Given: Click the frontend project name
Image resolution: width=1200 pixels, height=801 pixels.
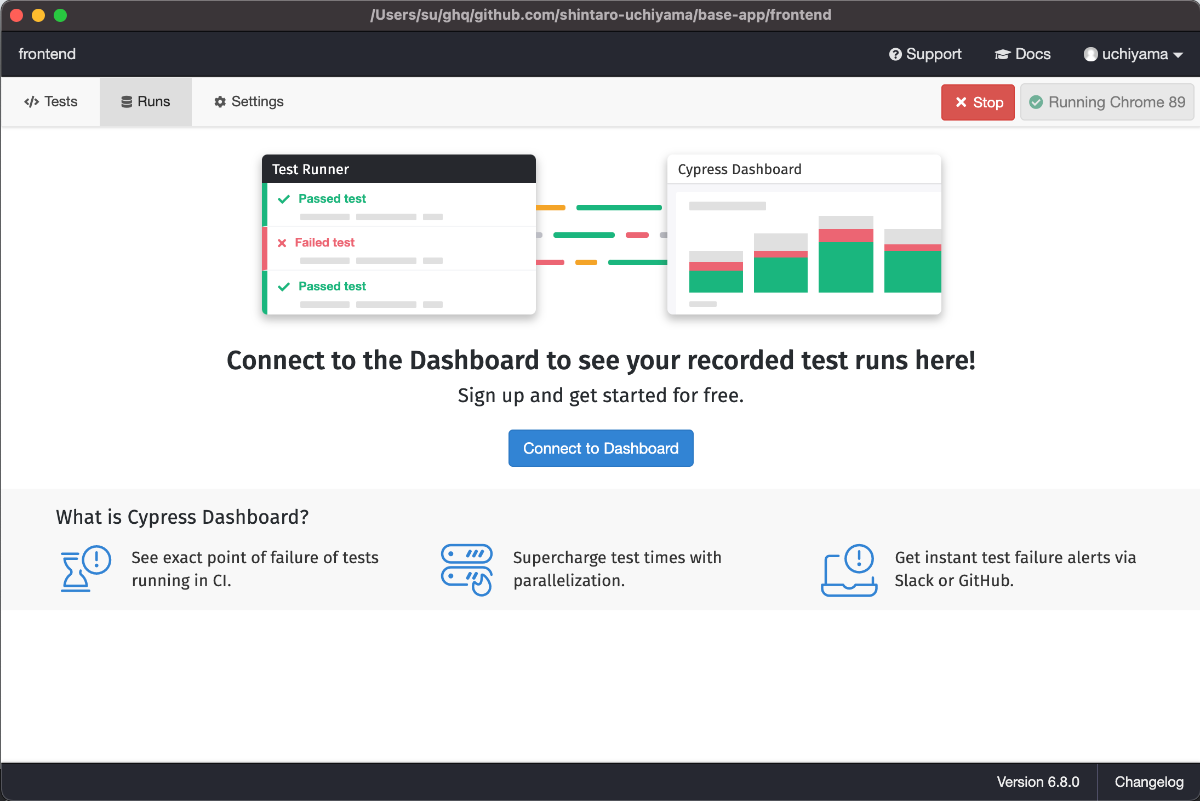Looking at the screenshot, I should [x=47, y=54].
